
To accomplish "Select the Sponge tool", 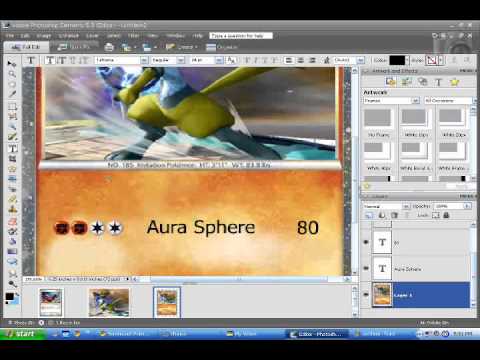I will [12, 284].
